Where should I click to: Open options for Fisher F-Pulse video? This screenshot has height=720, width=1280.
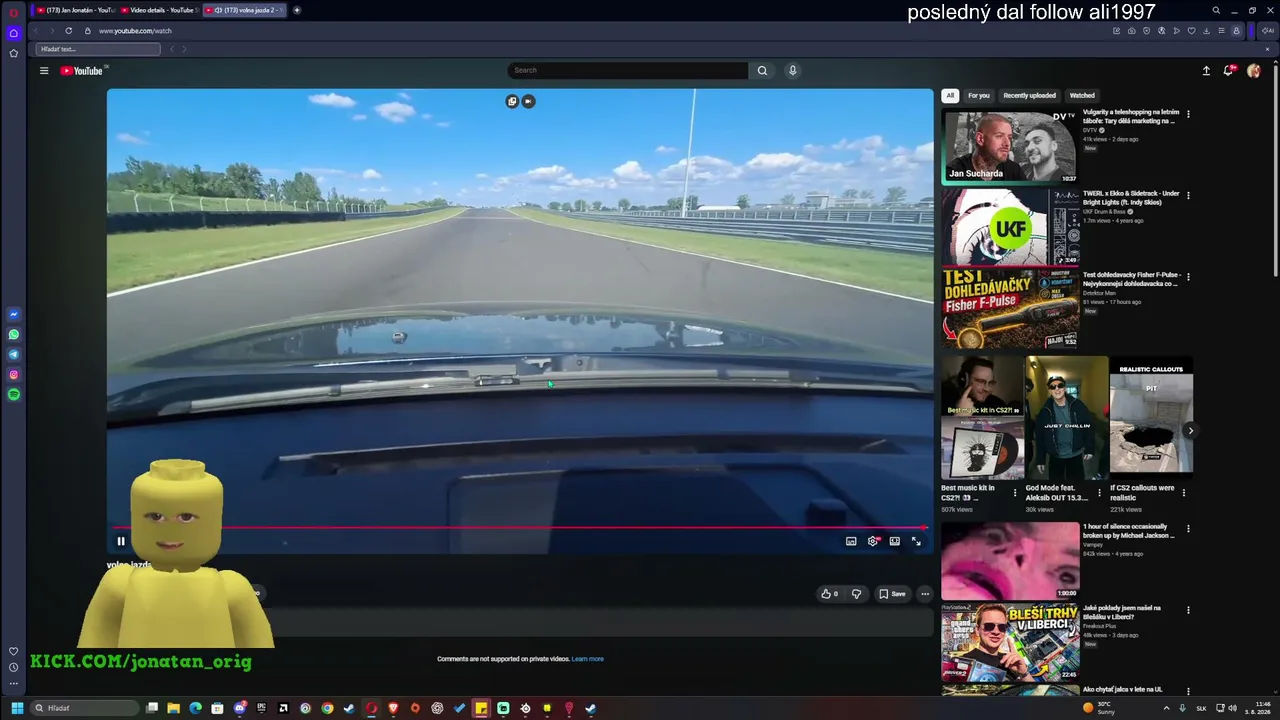point(1188,277)
